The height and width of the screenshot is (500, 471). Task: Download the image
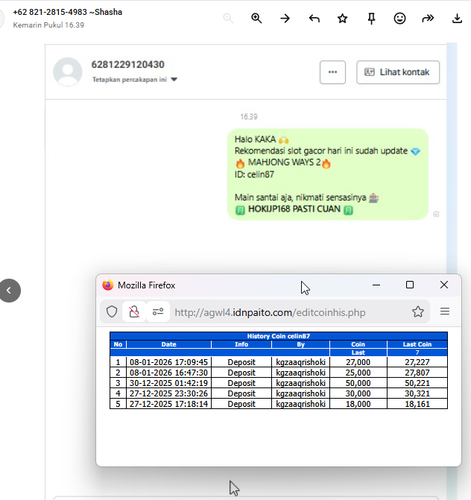(457, 18)
